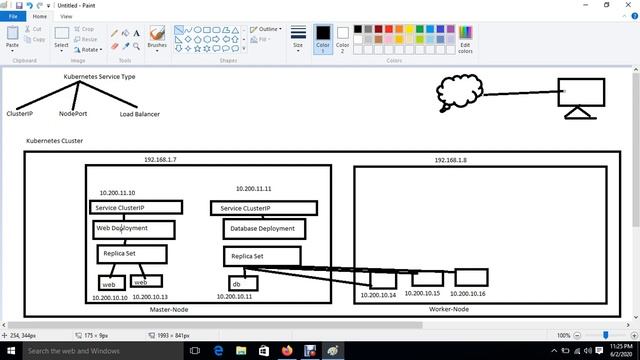Click the Search the web and Windows box
Viewport: 640px width, 360px height.
(103, 351)
